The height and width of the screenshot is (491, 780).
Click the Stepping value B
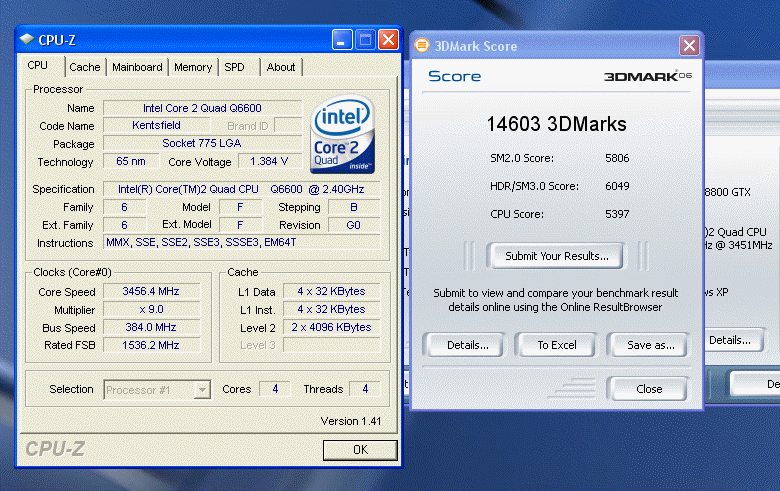click(354, 207)
